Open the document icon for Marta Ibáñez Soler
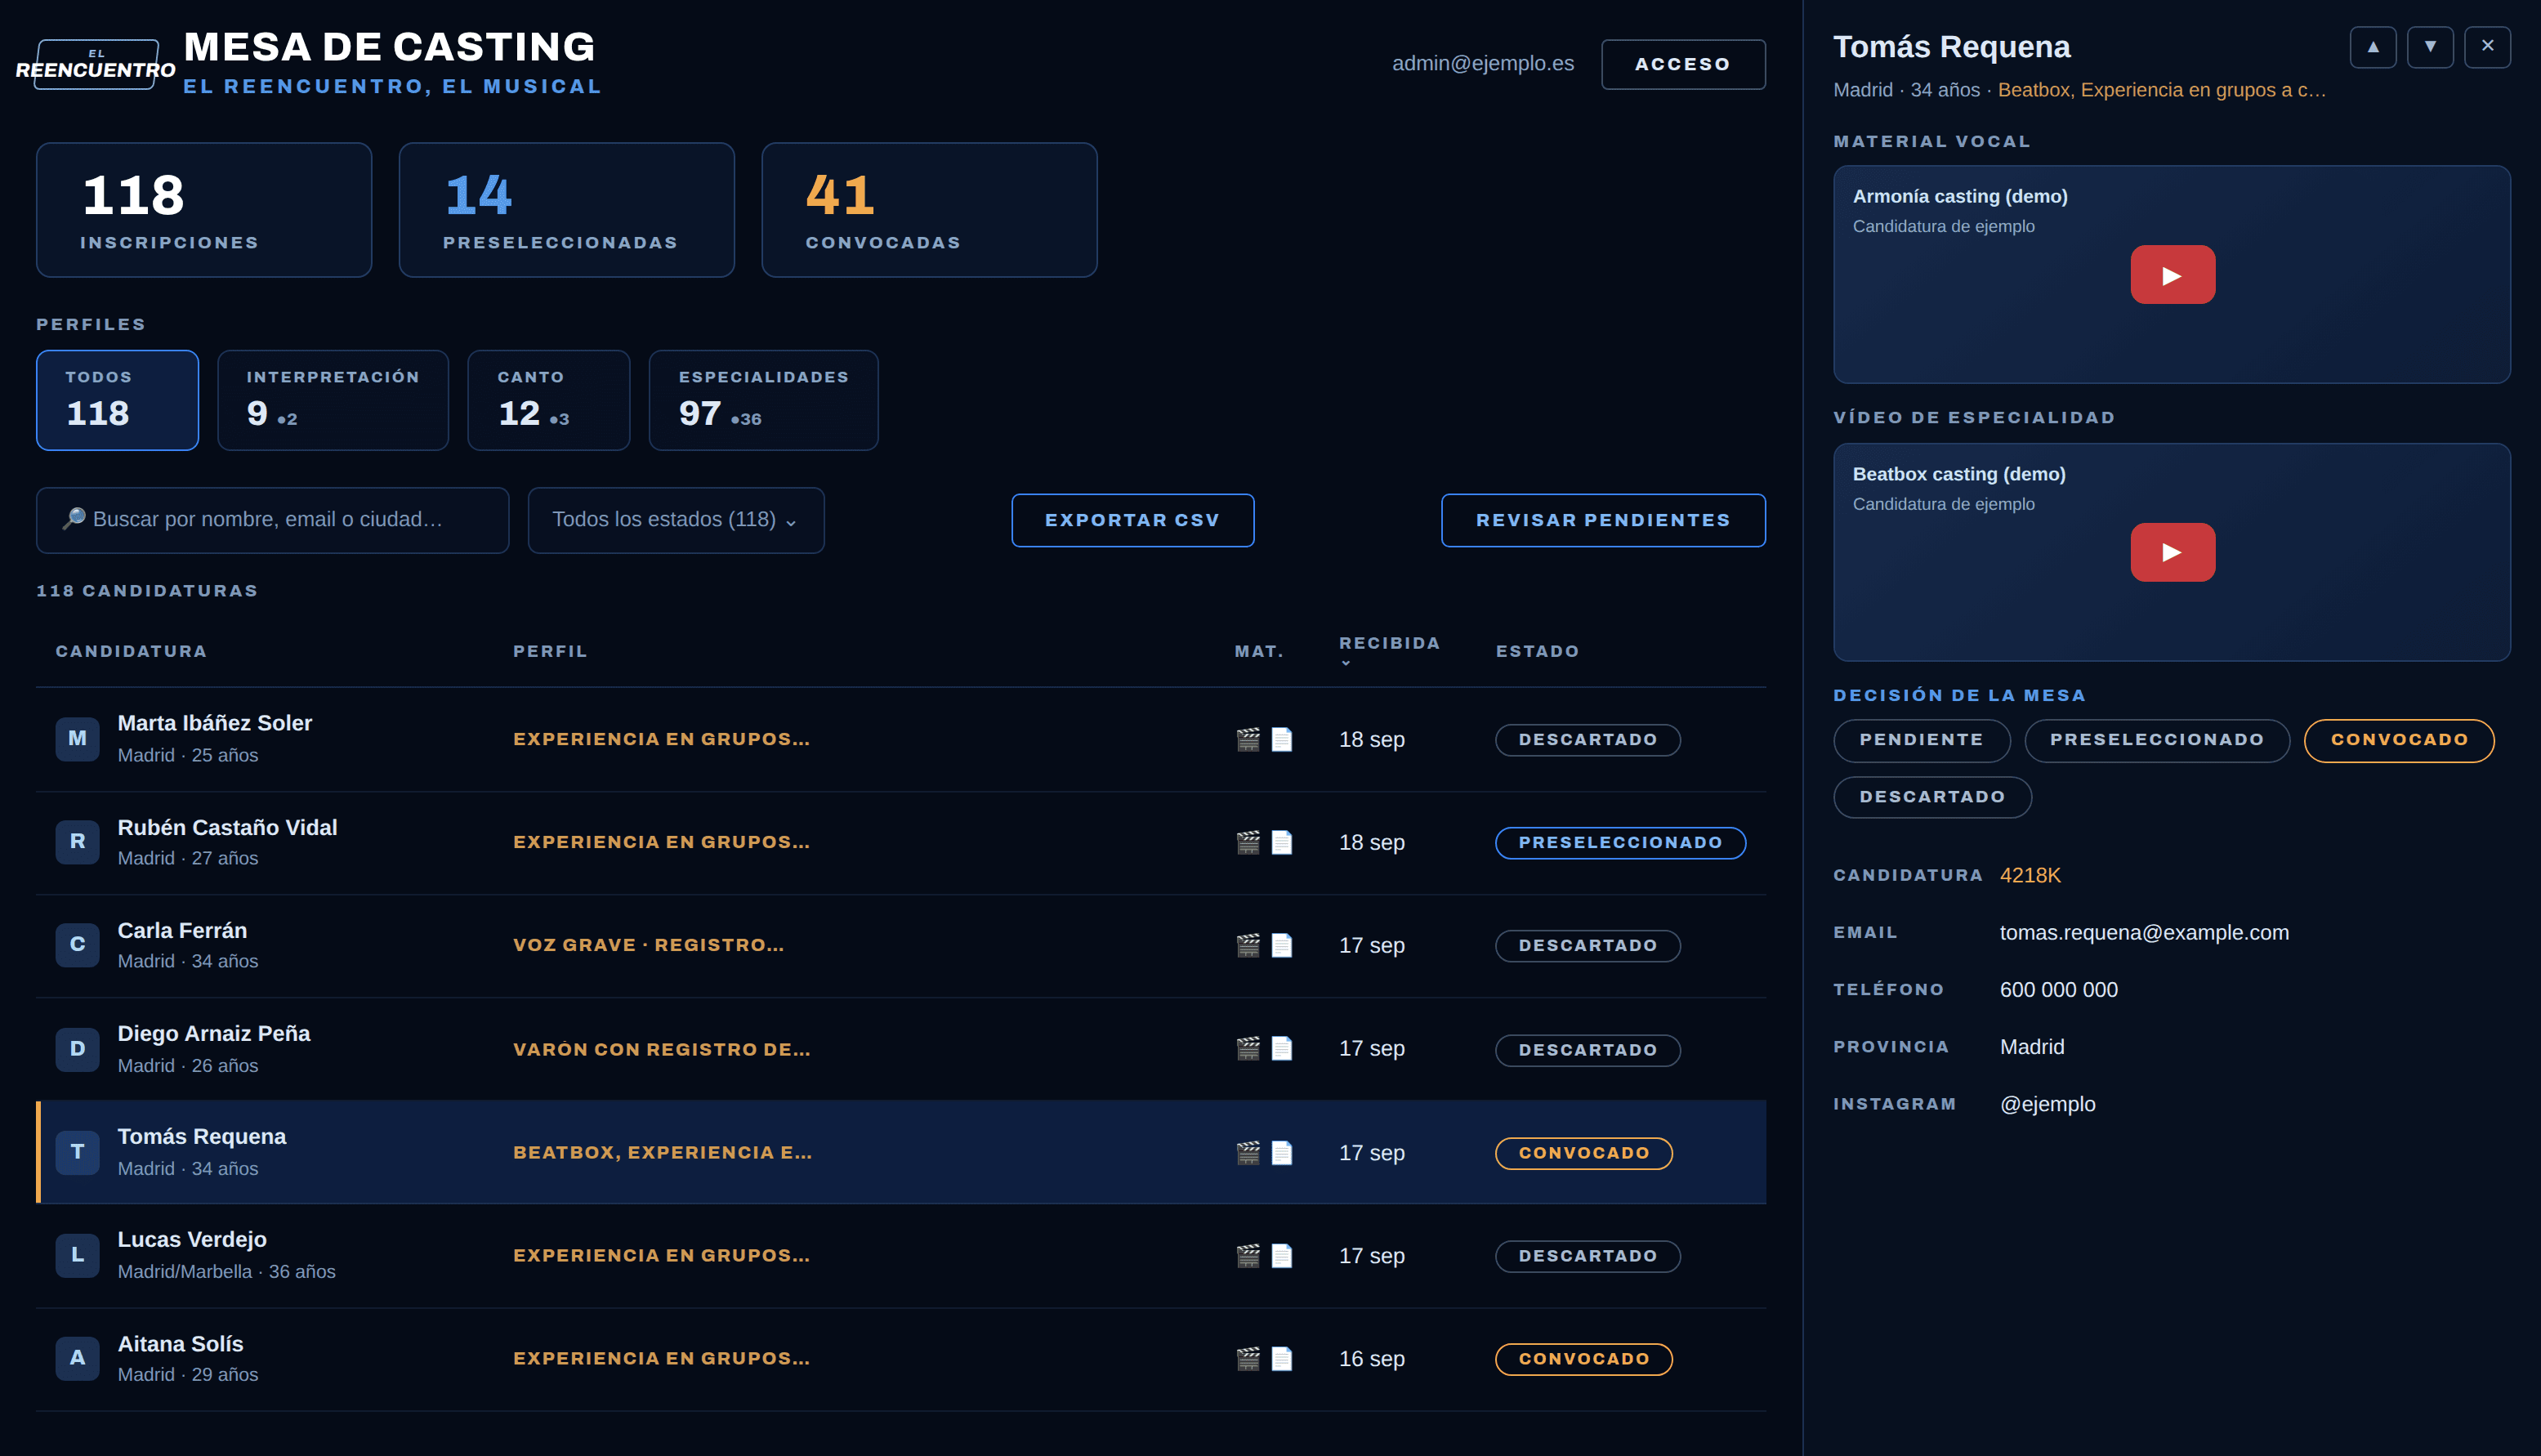2541x1456 pixels. [1281, 739]
